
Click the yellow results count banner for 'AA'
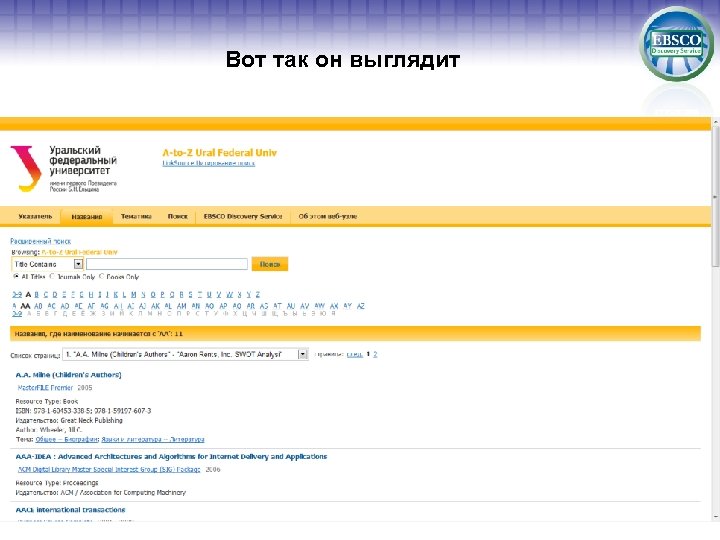(x=355, y=334)
